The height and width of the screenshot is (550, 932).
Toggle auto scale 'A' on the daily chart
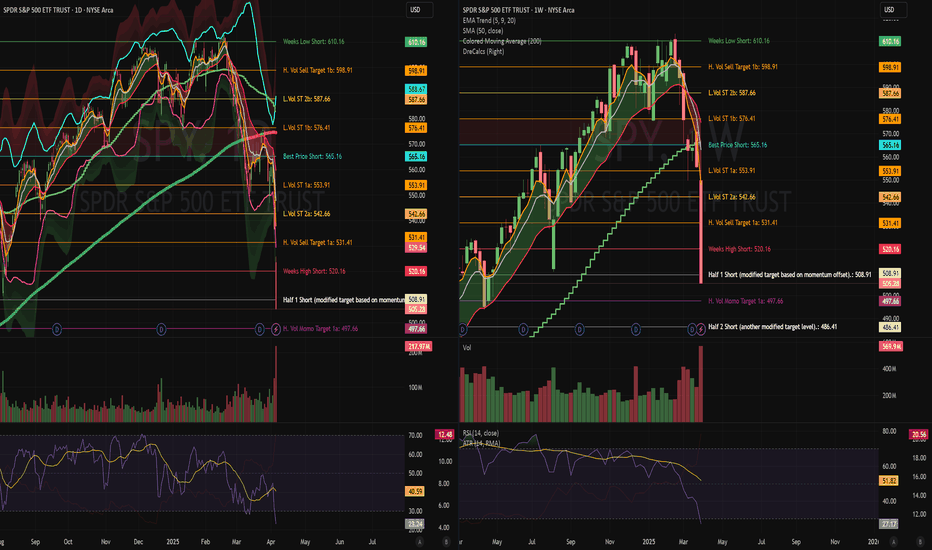pyautogui.click(x=420, y=542)
